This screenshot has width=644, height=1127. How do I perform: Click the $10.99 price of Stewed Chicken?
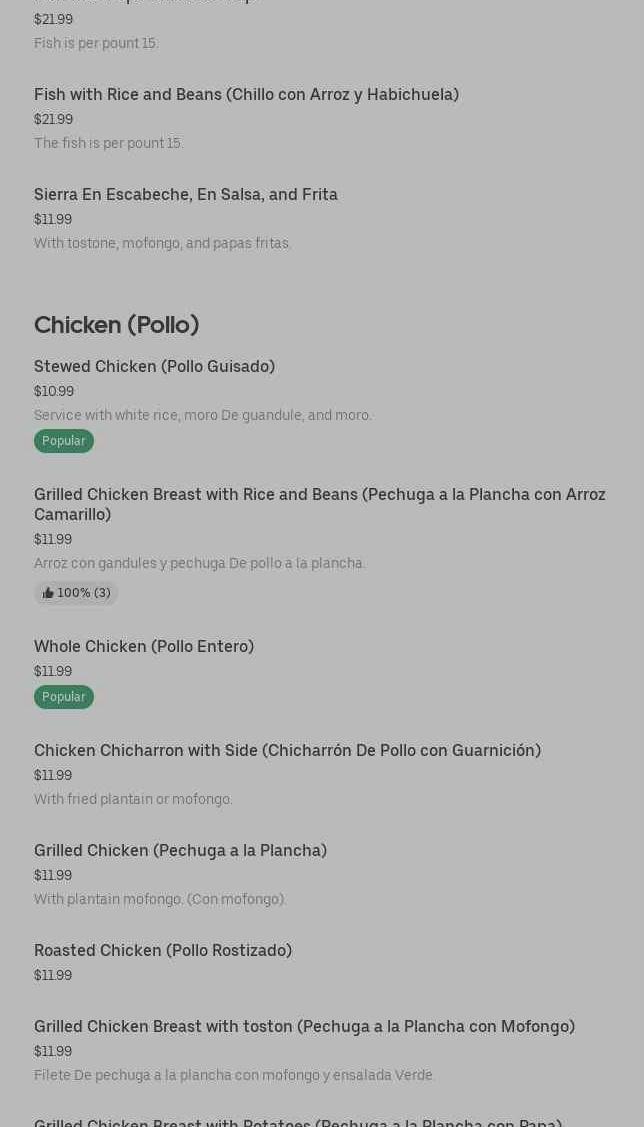pos(54,391)
